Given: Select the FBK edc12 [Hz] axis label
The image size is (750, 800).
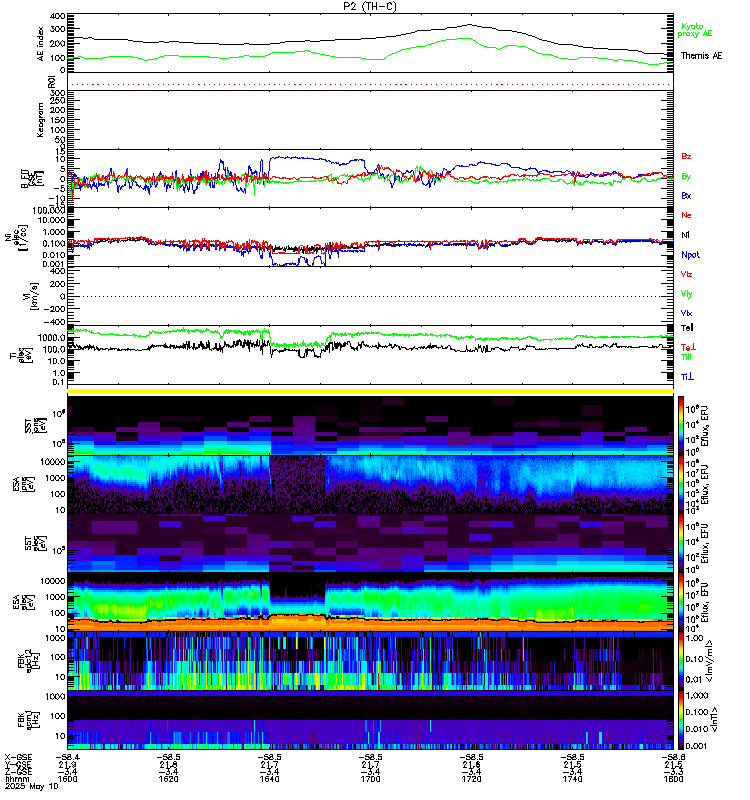Looking at the screenshot, I should click(29, 662).
